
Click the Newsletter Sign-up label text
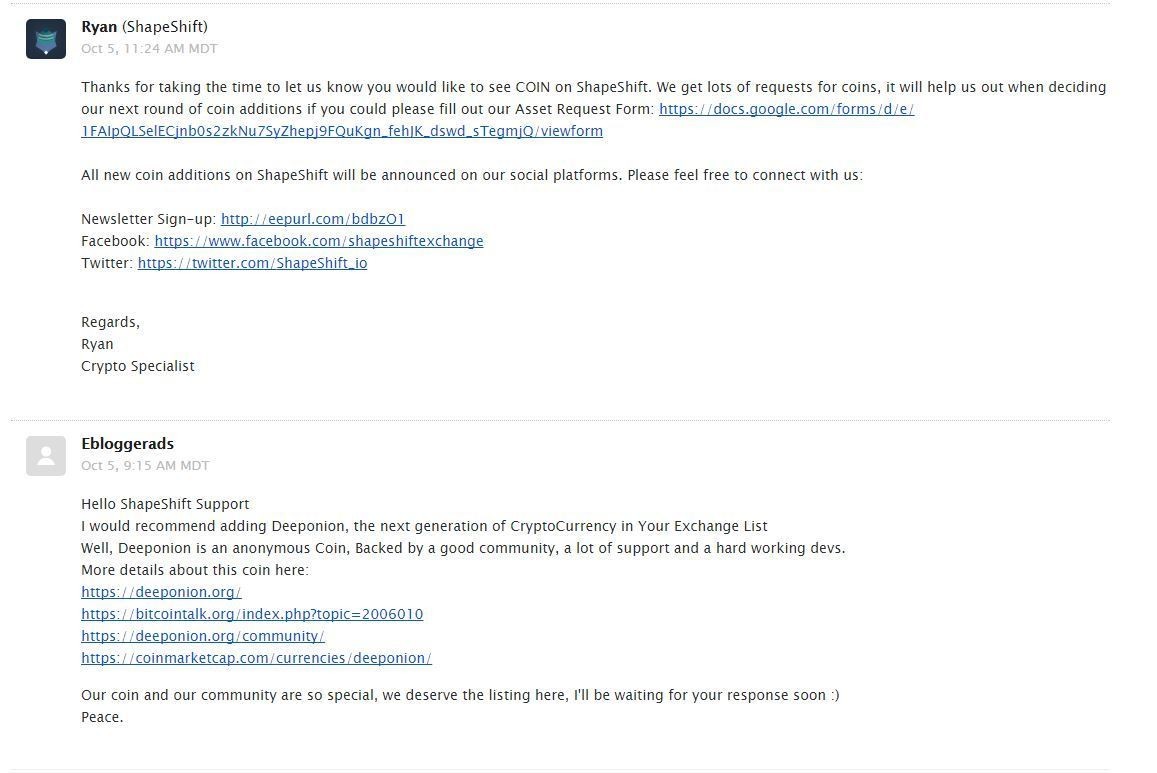148,219
